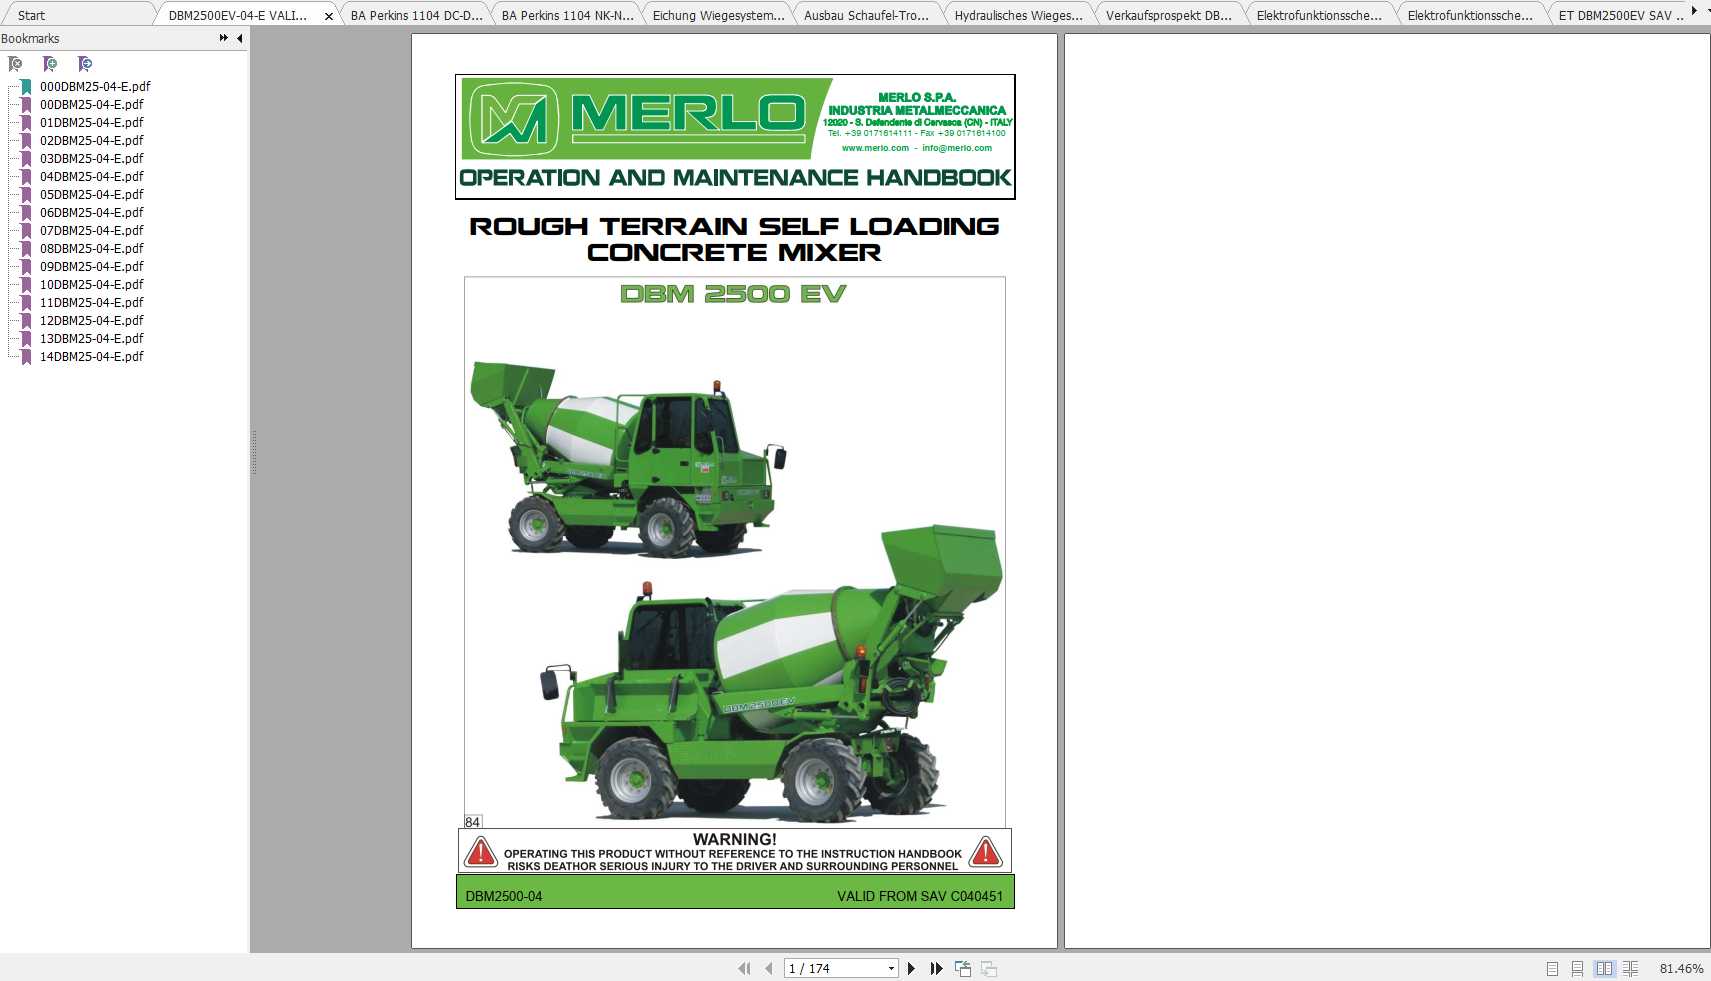Click the bookmark icon beside 07DBM25-04-E.pdf
Image resolution: width=1711 pixels, height=981 pixels.
[27, 231]
